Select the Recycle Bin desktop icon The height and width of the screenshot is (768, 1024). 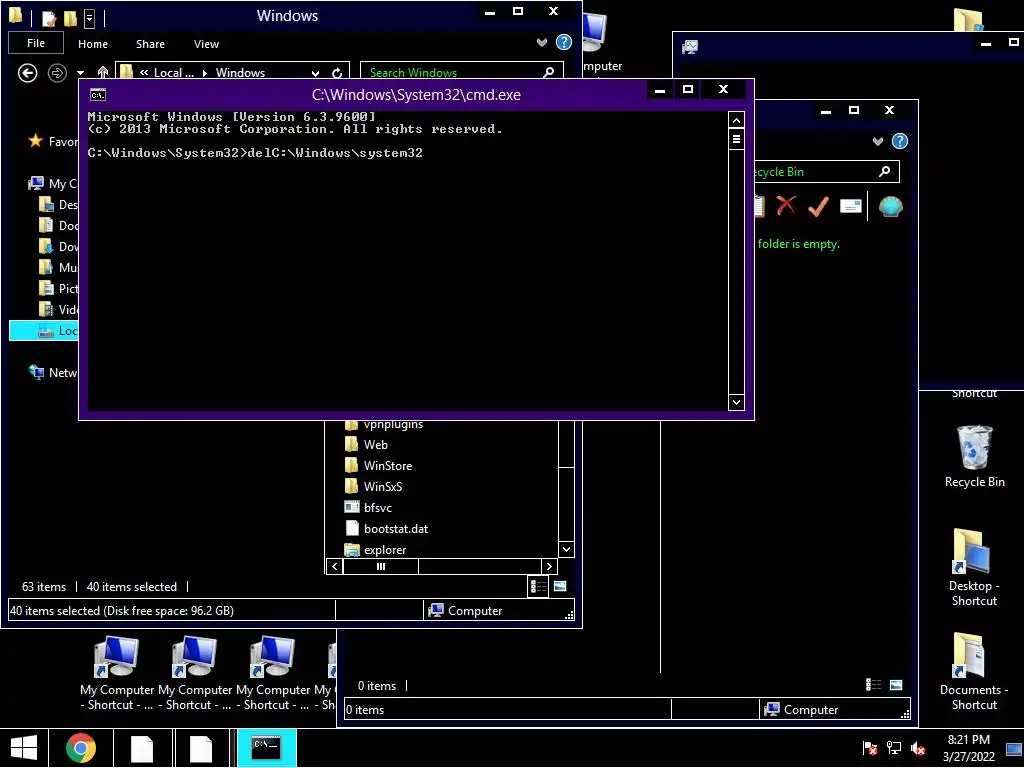(974, 456)
